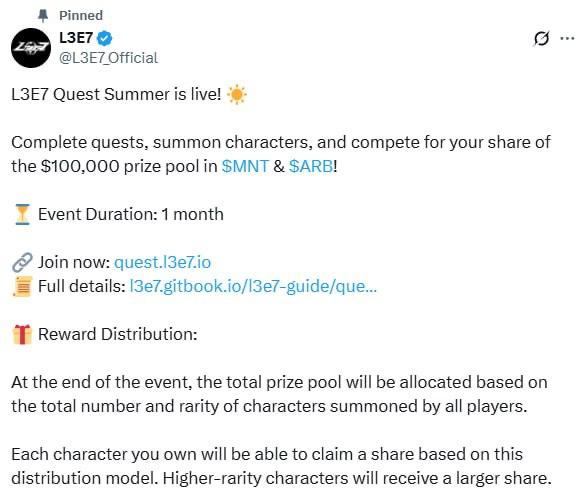Open the $ARB cashtag

click(x=311, y=166)
